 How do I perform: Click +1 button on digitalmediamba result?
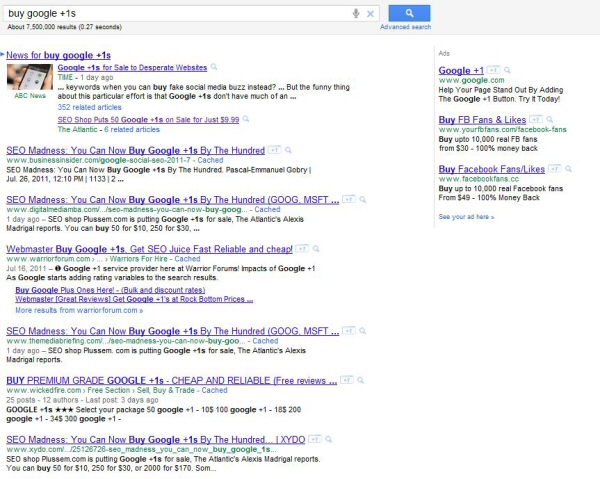click(x=349, y=199)
